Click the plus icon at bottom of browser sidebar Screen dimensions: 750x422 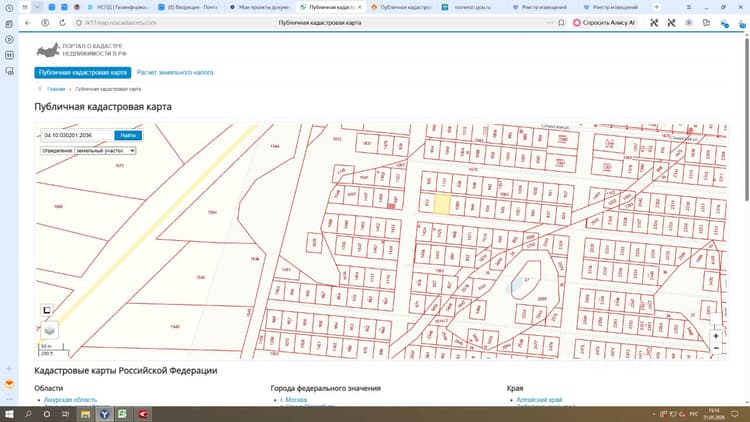click(9, 368)
